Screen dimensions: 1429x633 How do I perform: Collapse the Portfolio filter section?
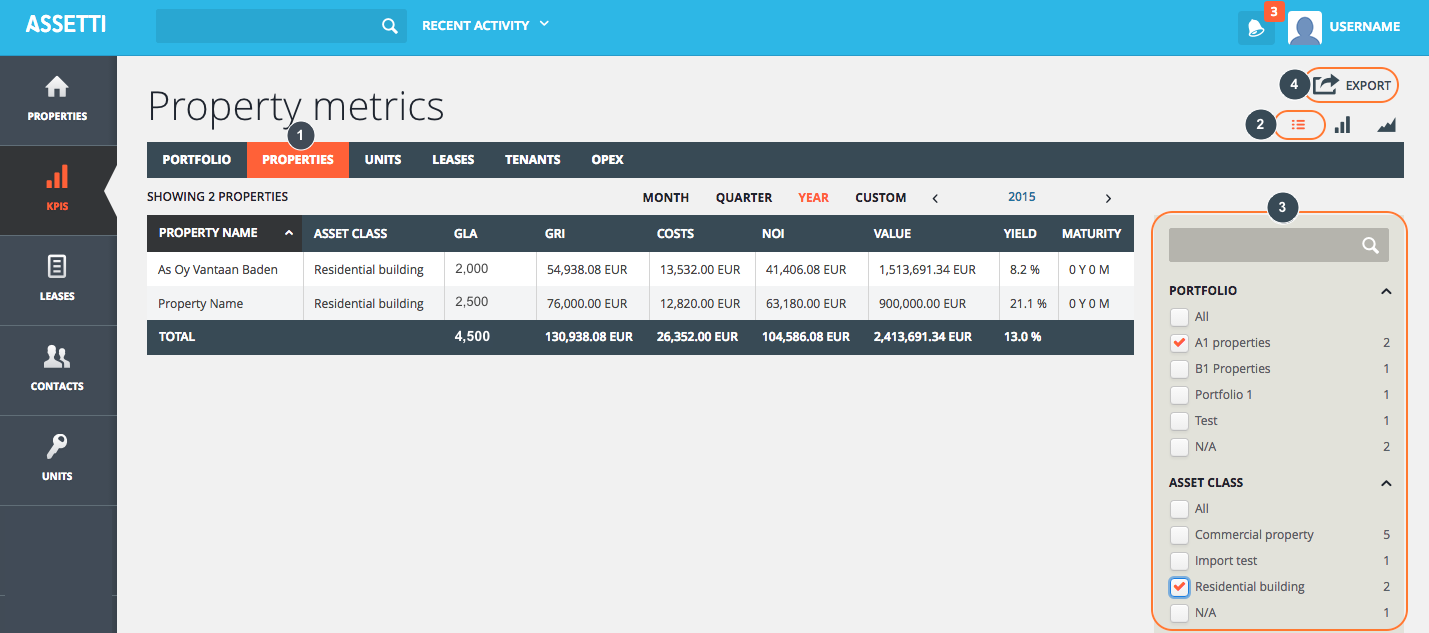click(1386, 291)
